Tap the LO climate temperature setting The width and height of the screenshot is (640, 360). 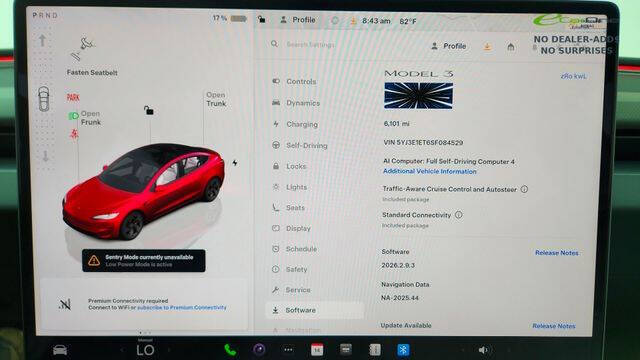tap(145, 350)
